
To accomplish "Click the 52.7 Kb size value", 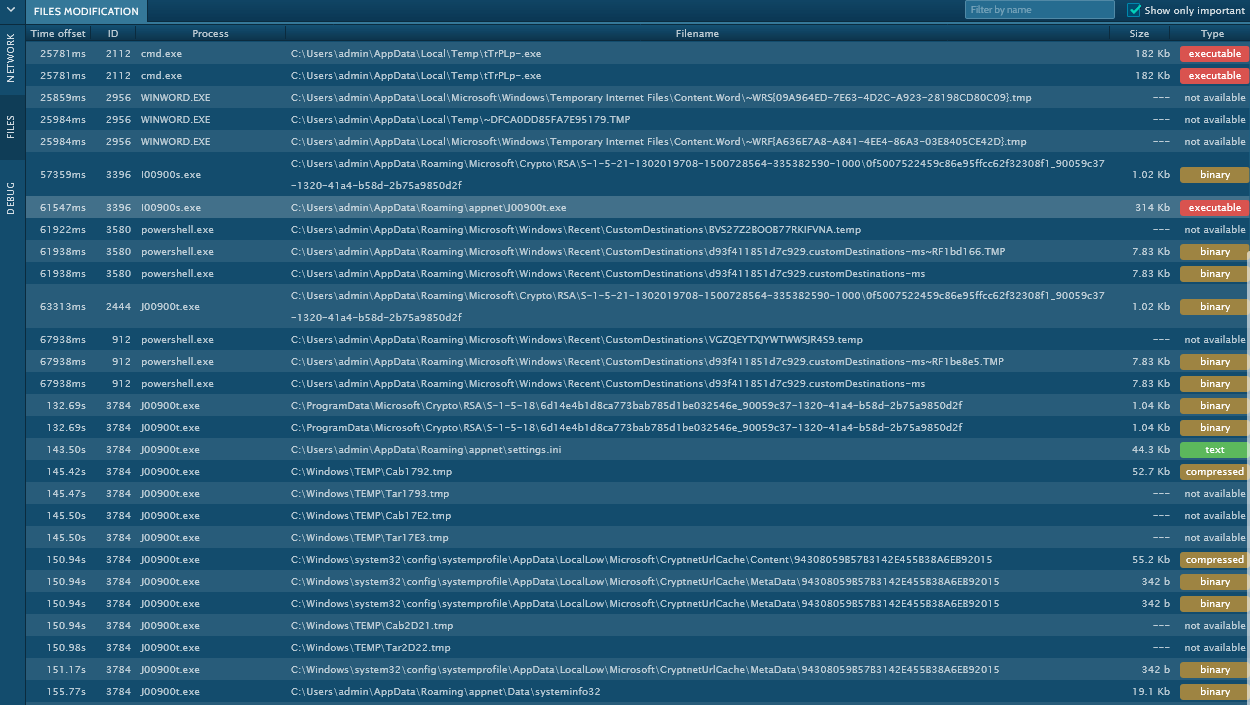I will click(x=1150, y=472).
